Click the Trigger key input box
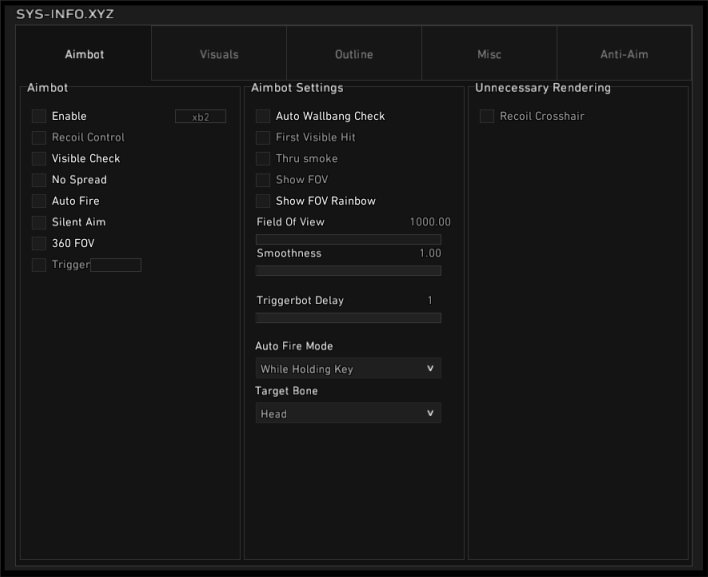The width and height of the screenshot is (708, 577). [x=116, y=265]
